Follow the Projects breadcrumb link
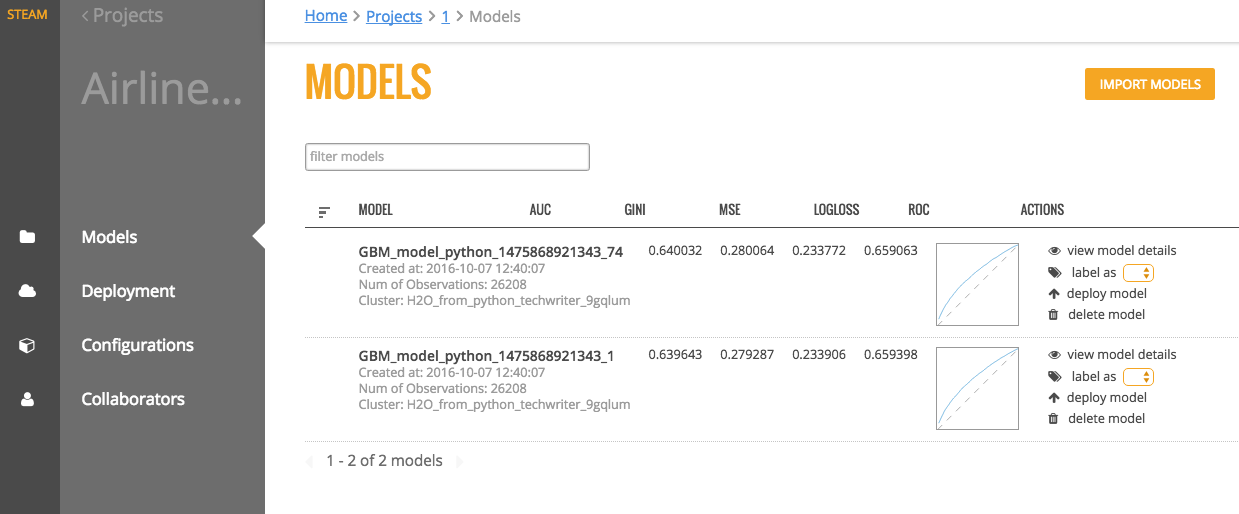Viewport: 1239px width, 514px height. click(x=394, y=16)
